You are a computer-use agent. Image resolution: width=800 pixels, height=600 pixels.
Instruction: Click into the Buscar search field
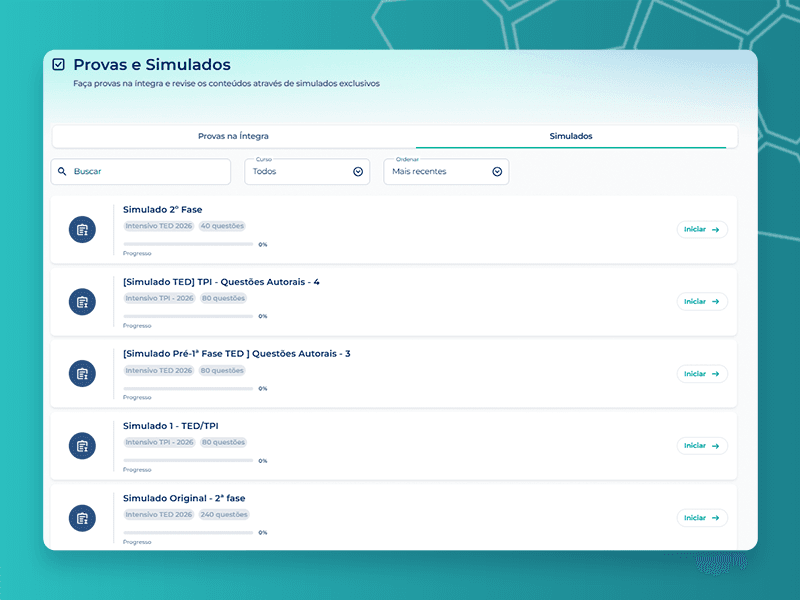pos(141,171)
